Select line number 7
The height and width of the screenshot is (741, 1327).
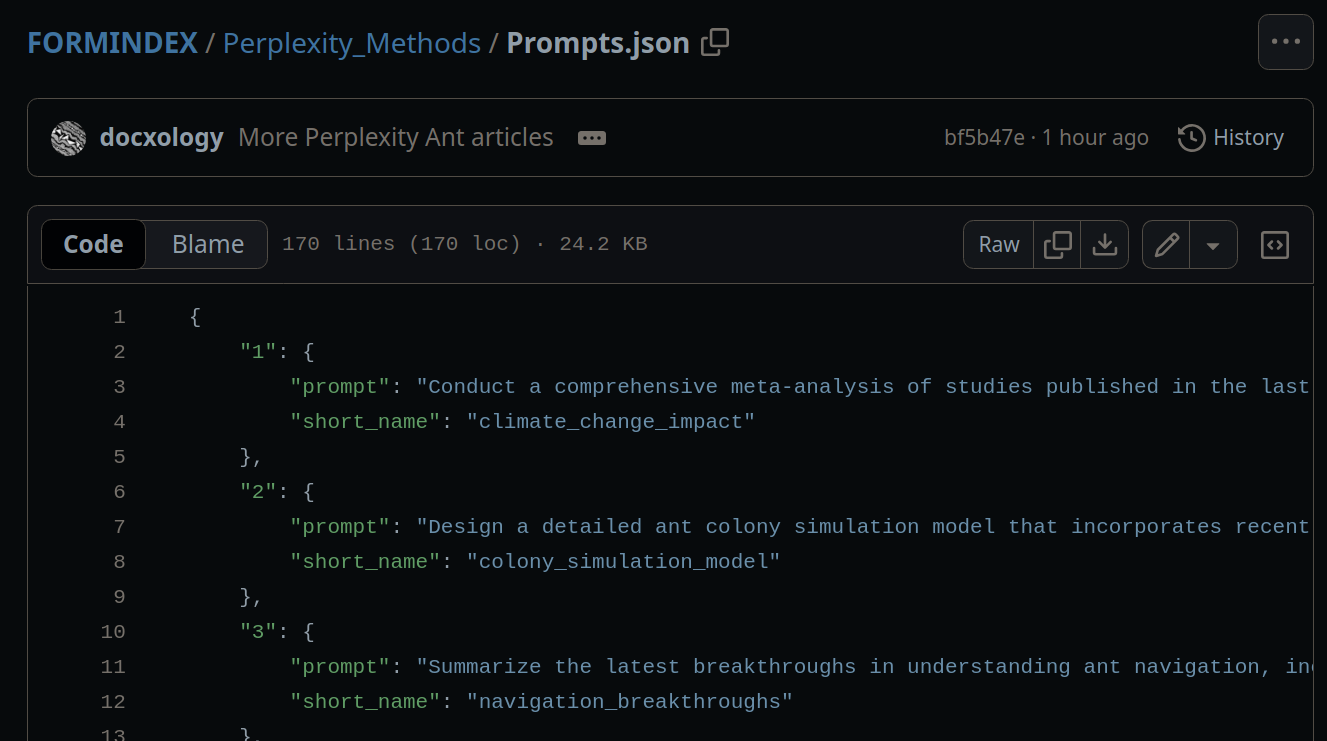click(119, 527)
